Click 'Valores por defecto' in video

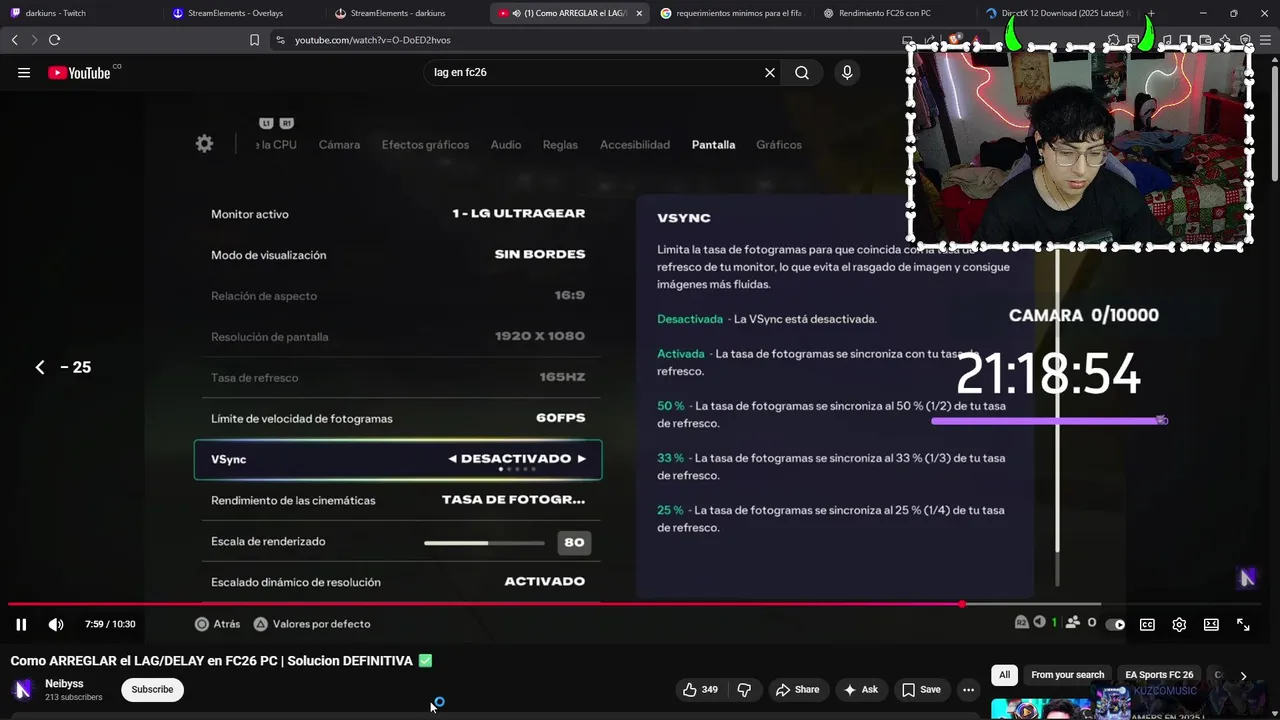[312, 624]
